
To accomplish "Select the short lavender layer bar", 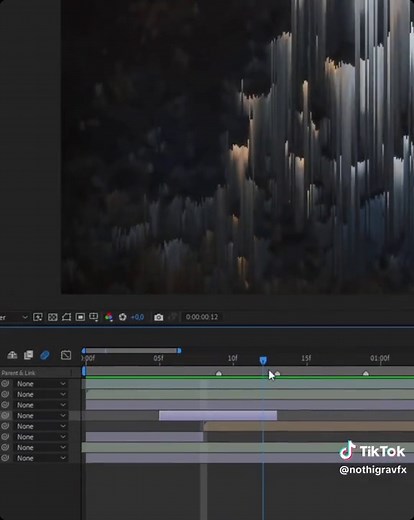I will (x=218, y=416).
